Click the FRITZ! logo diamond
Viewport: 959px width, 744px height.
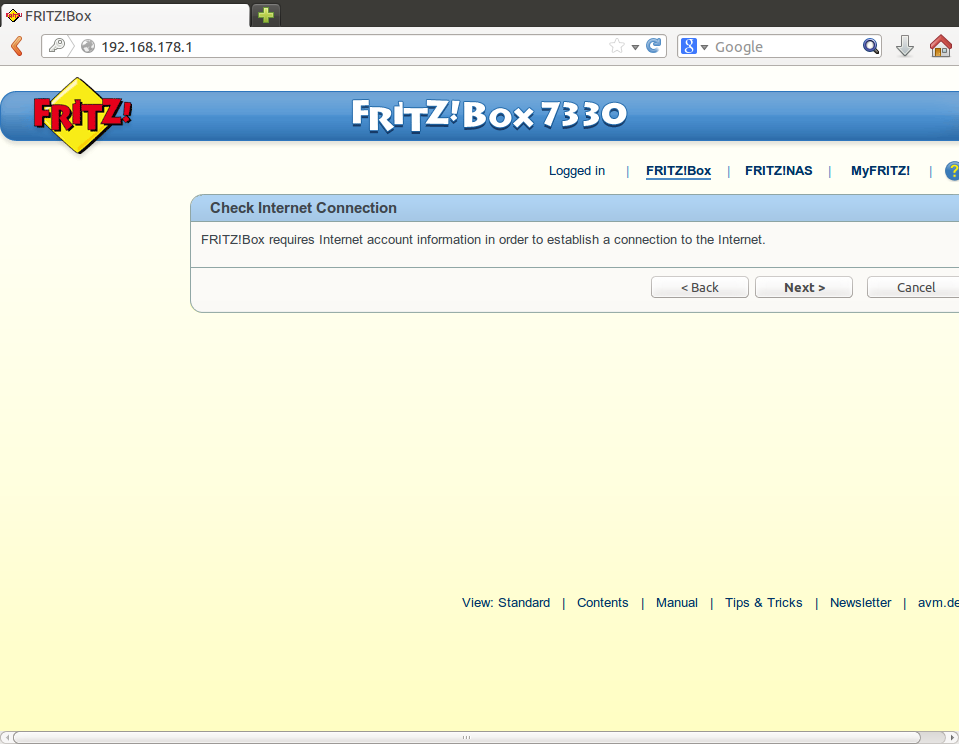tap(81, 115)
